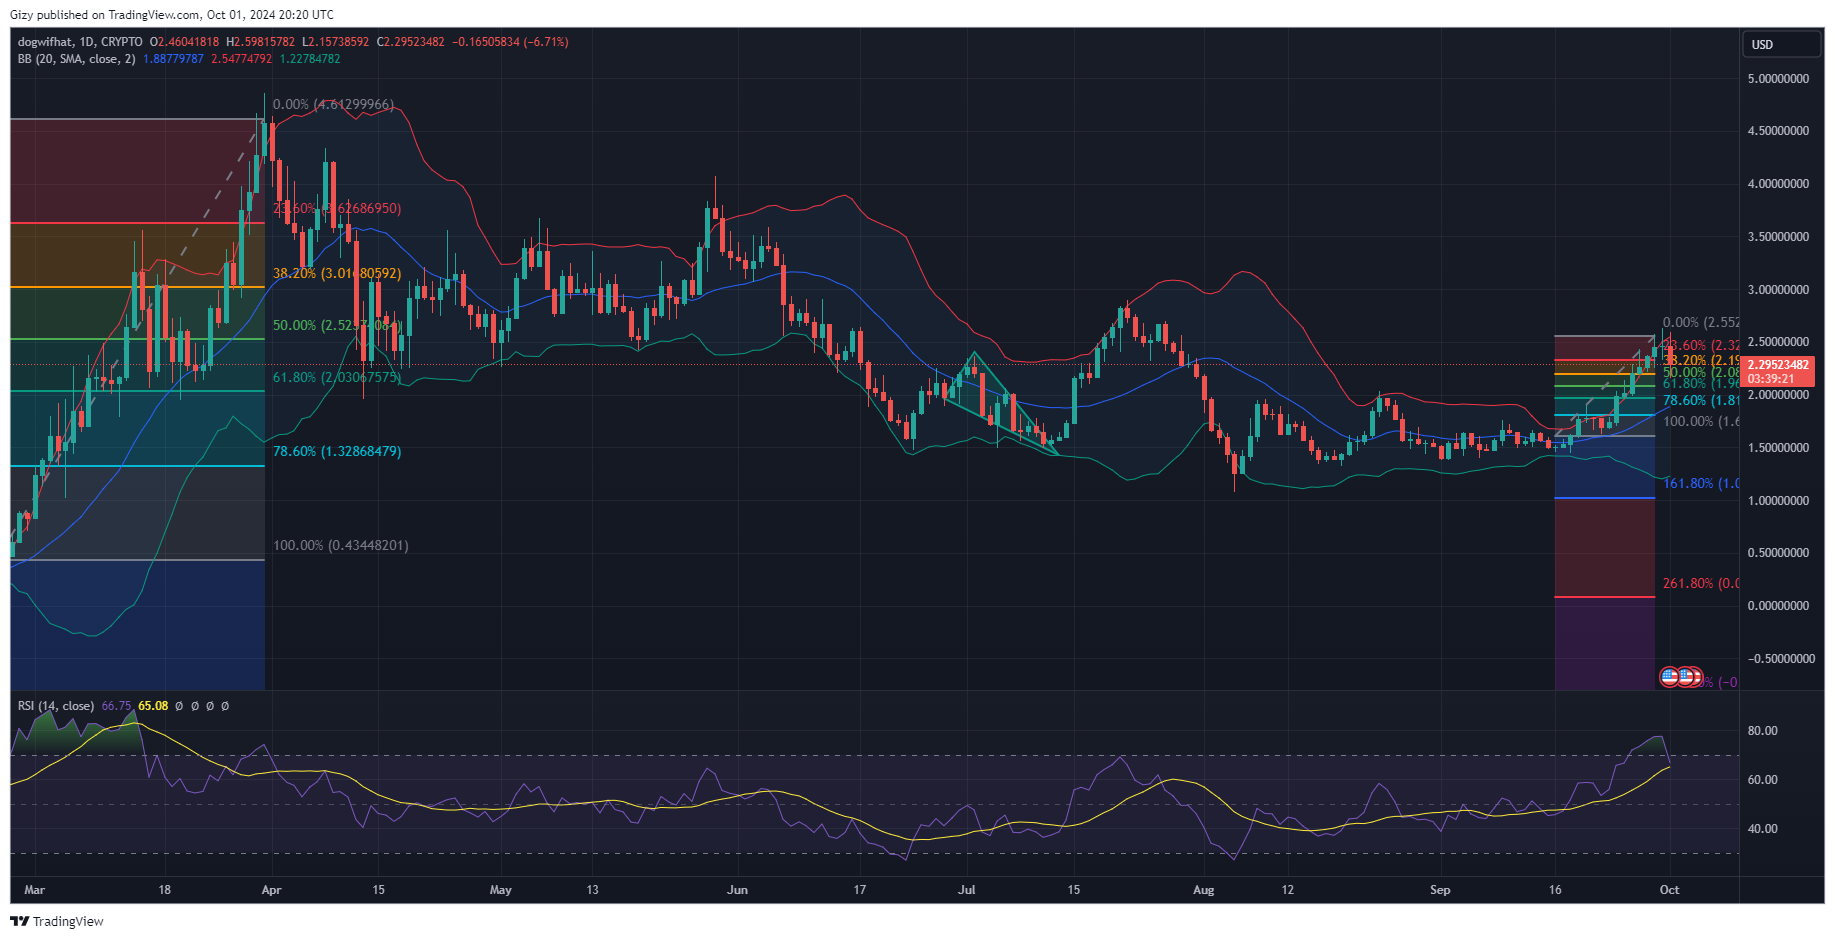Click the RSI moving average value 65.08
1835x939 pixels.
(153, 706)
